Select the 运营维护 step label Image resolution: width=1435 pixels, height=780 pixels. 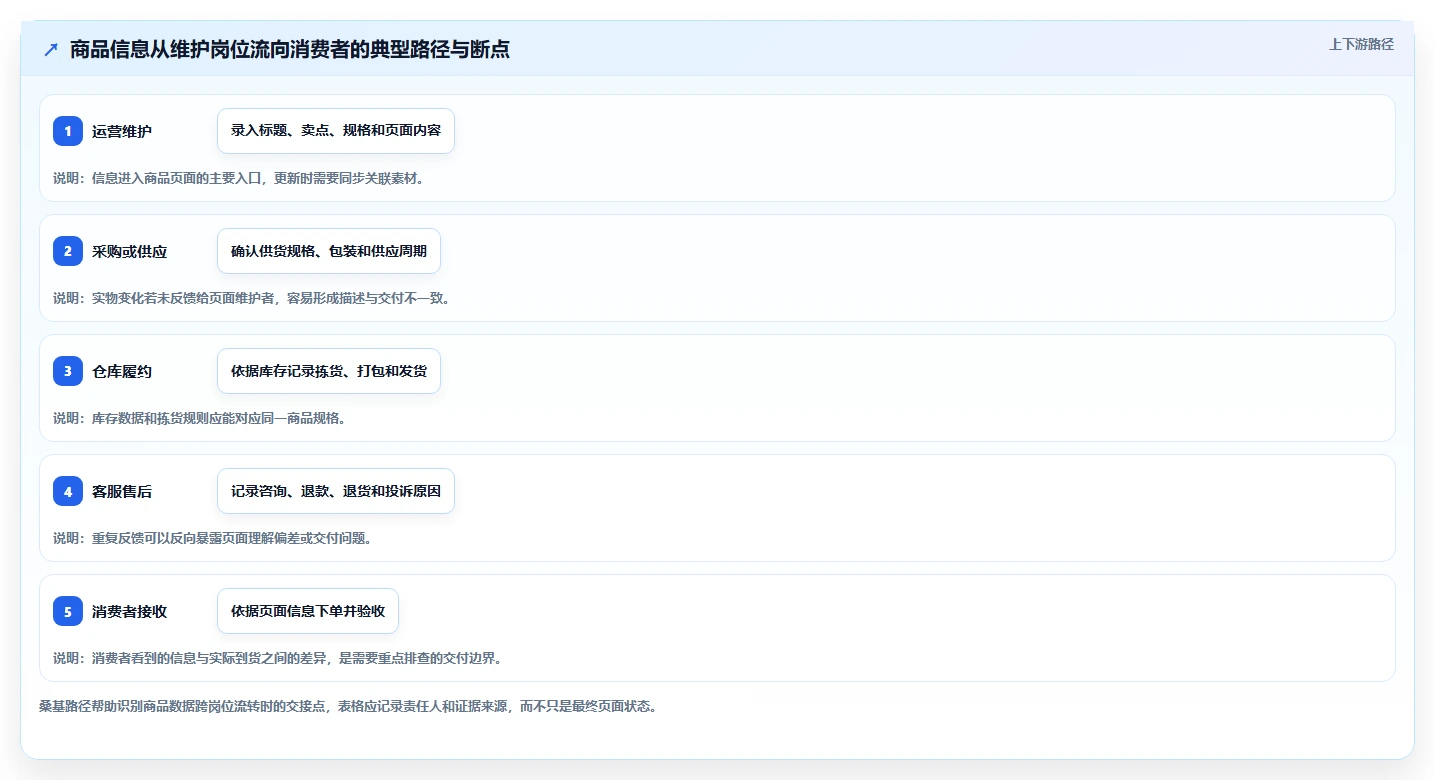122,131
